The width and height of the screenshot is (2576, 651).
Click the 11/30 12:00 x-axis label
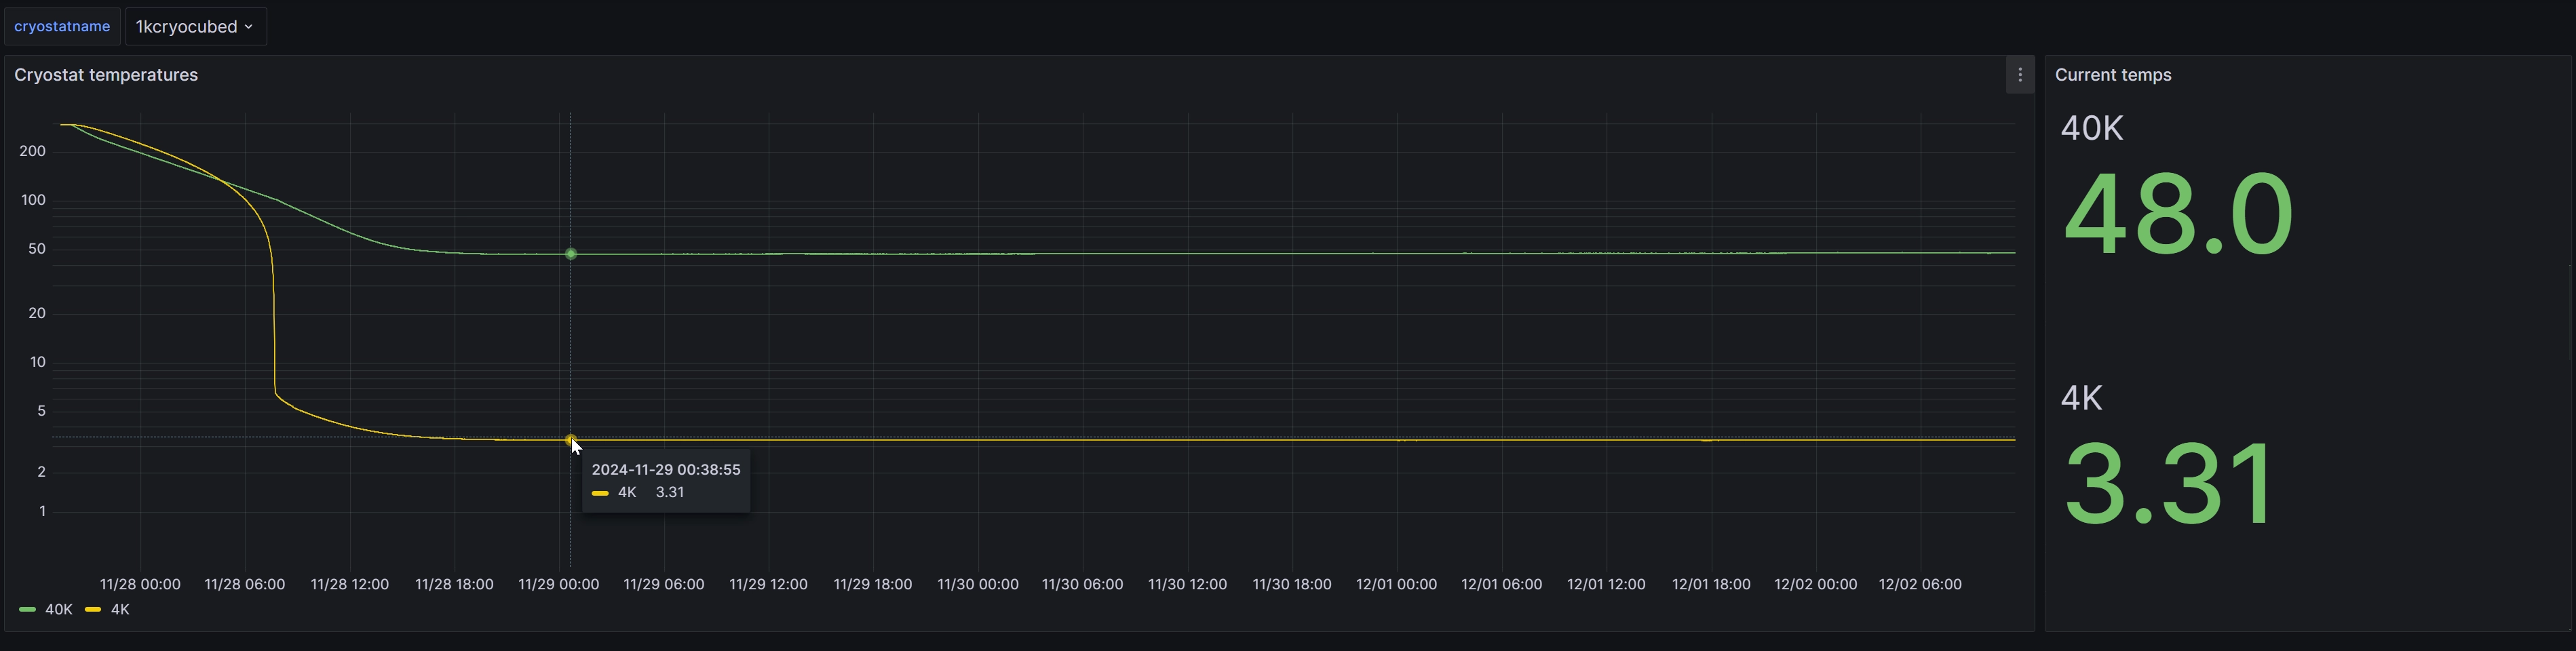(1188, 584)
